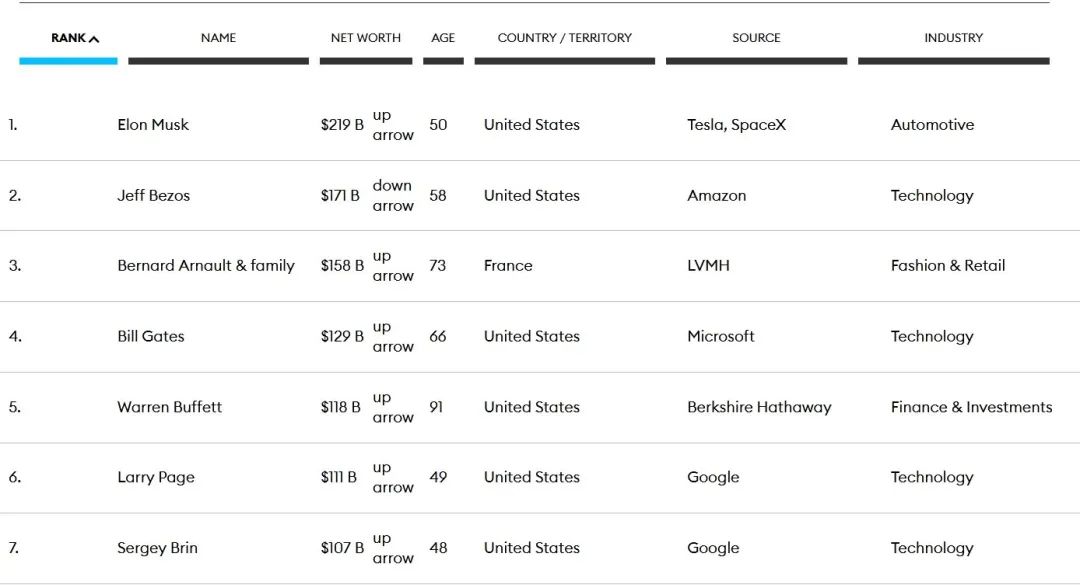Image resolution: width=1080 pixels, height=585 pixels.
Task: Sort by the INDUSTRY column header
Action: 953,38
